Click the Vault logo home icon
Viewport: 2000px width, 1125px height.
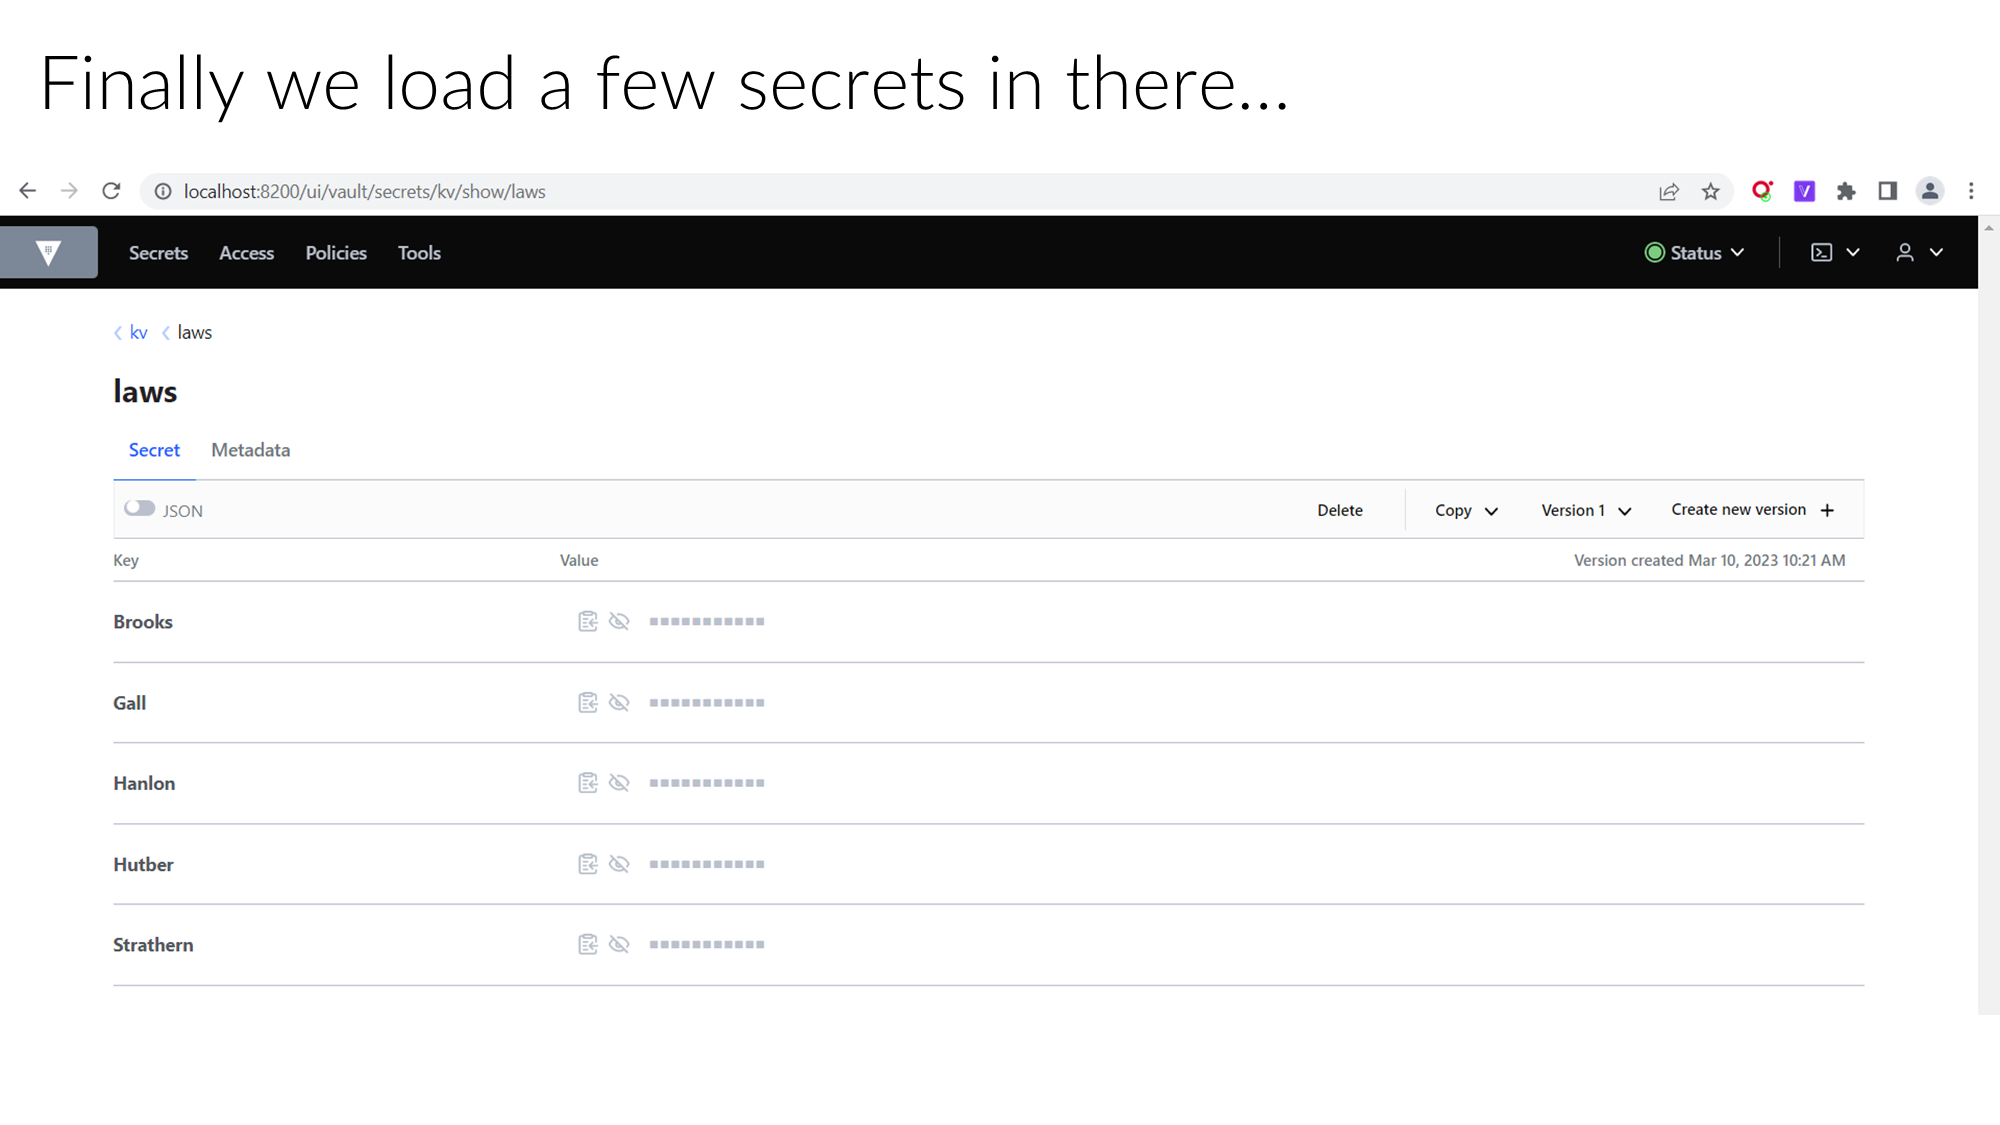coord(48,253)
